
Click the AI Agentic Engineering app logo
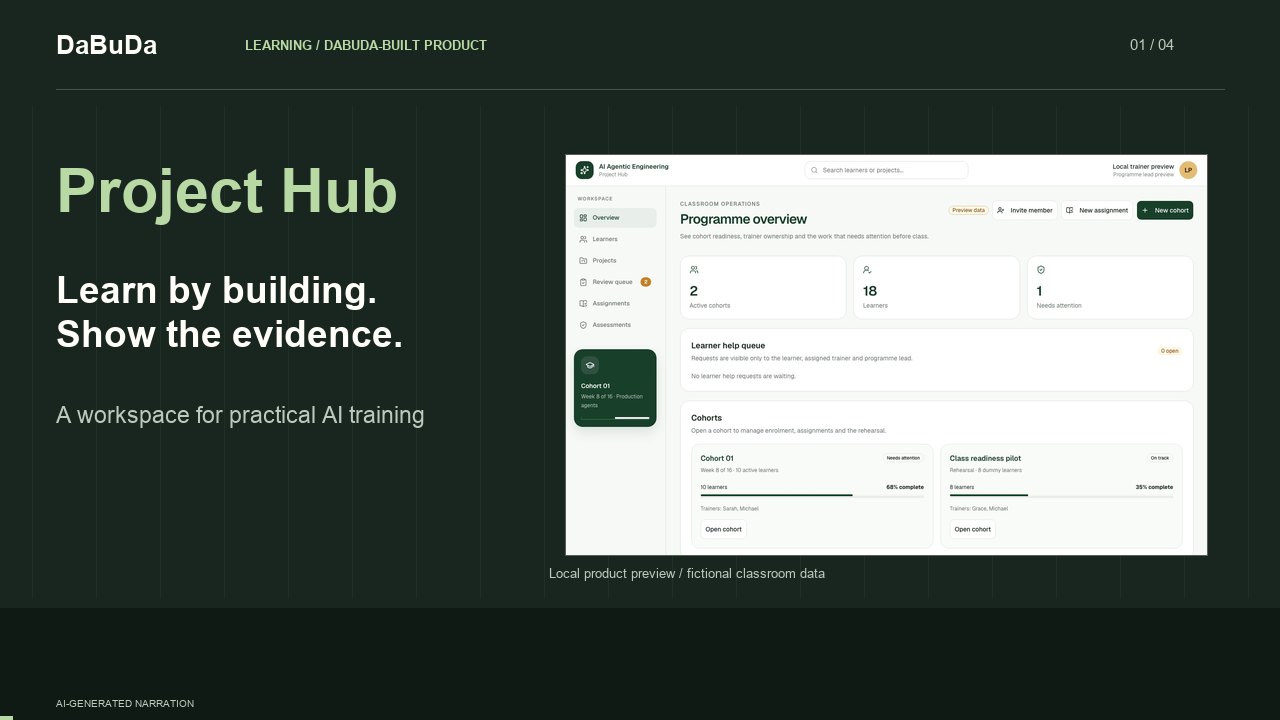click(x=584, y=170)
